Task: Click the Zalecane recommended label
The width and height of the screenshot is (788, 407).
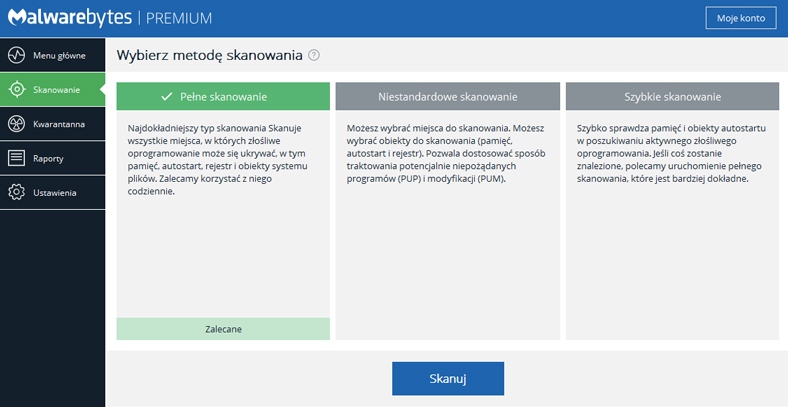Action: pos(223,329)
